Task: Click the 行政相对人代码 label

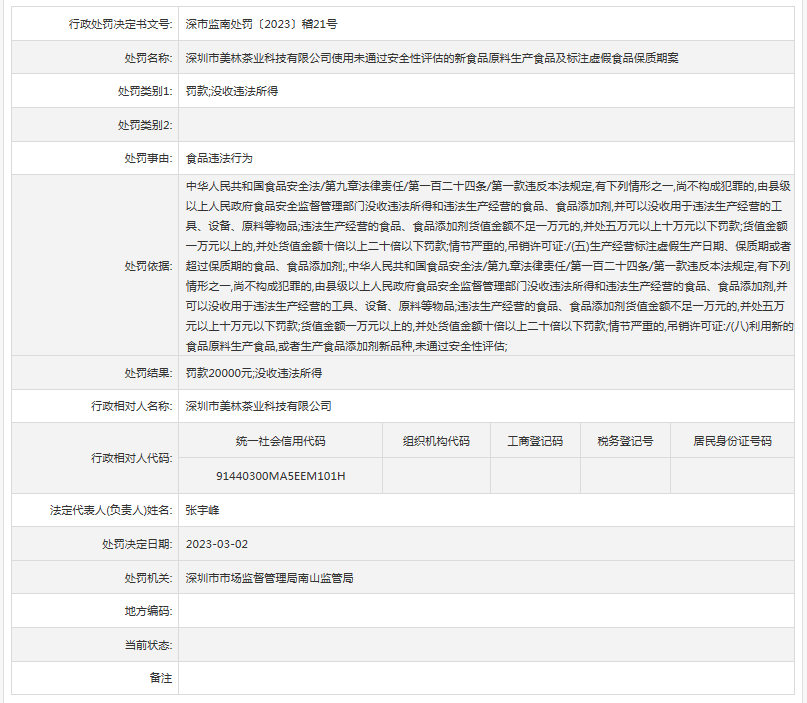Action: [x=132, y=458]
